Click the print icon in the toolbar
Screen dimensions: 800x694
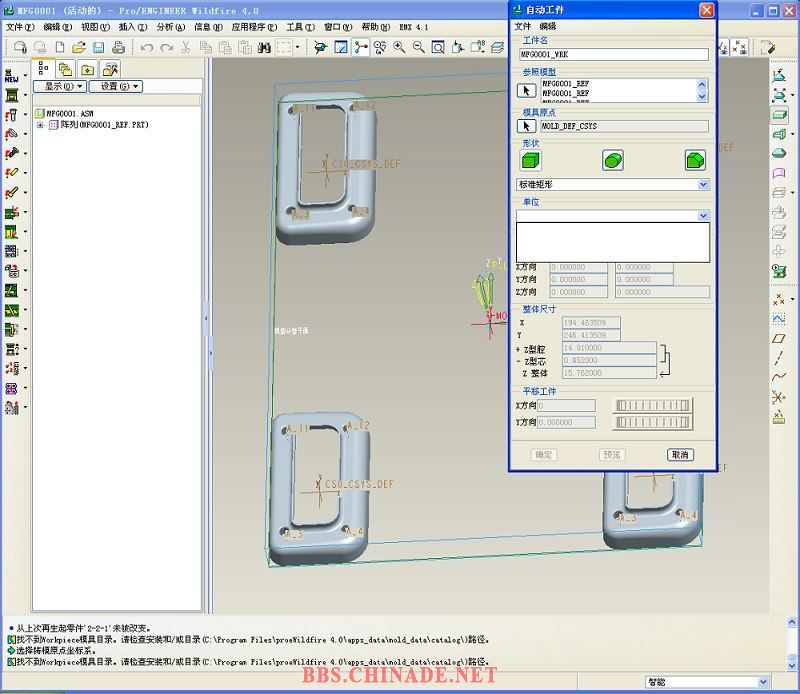(x=118, y=47)
